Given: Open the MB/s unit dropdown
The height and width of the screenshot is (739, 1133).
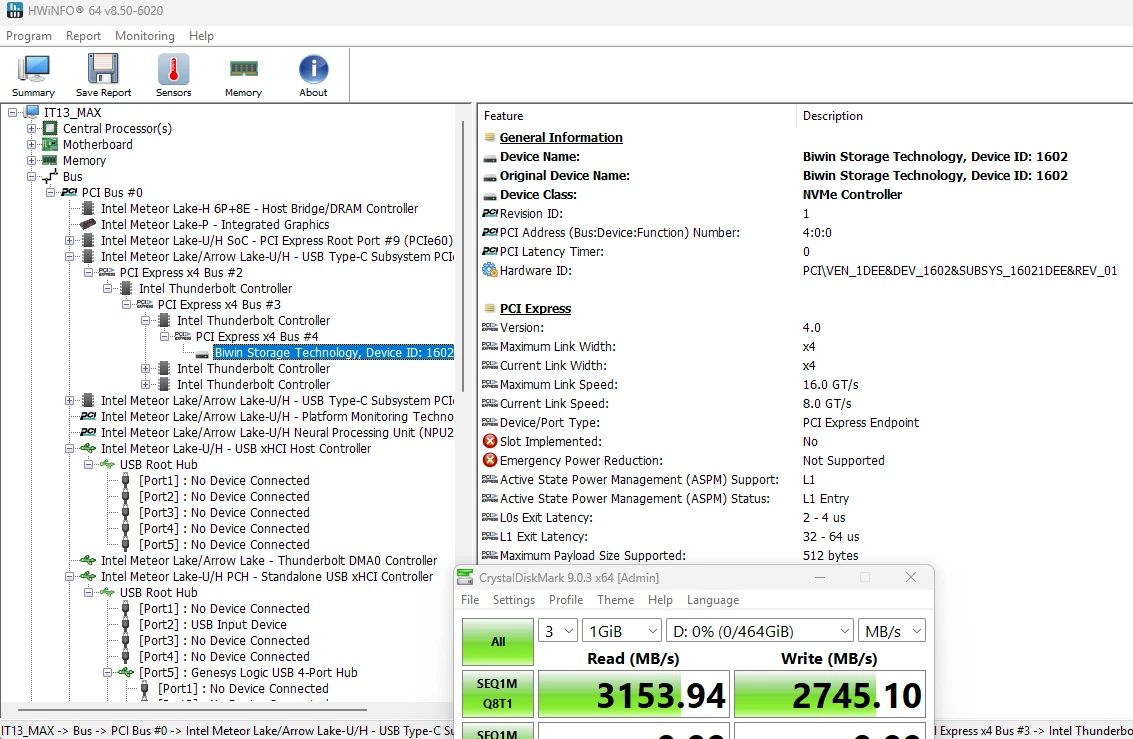Looking at the screenshot, I should [x=892, y=631].
